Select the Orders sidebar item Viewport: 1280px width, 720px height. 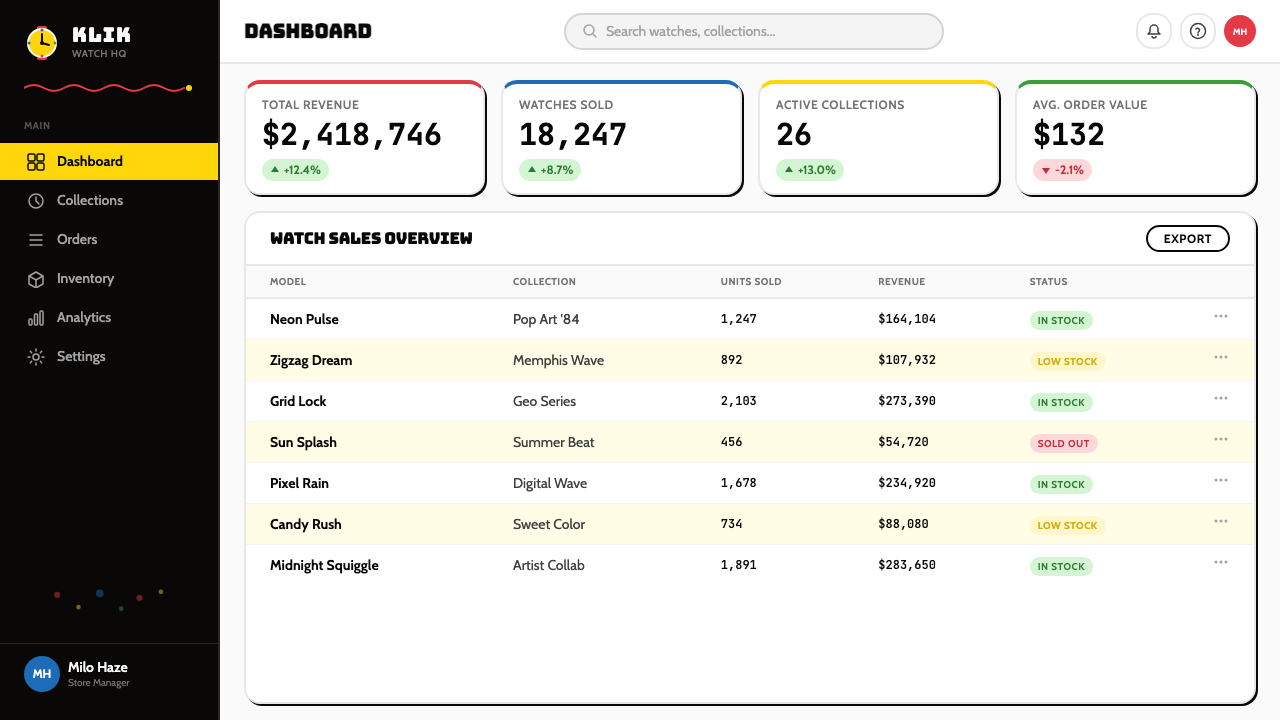[109, 239]
